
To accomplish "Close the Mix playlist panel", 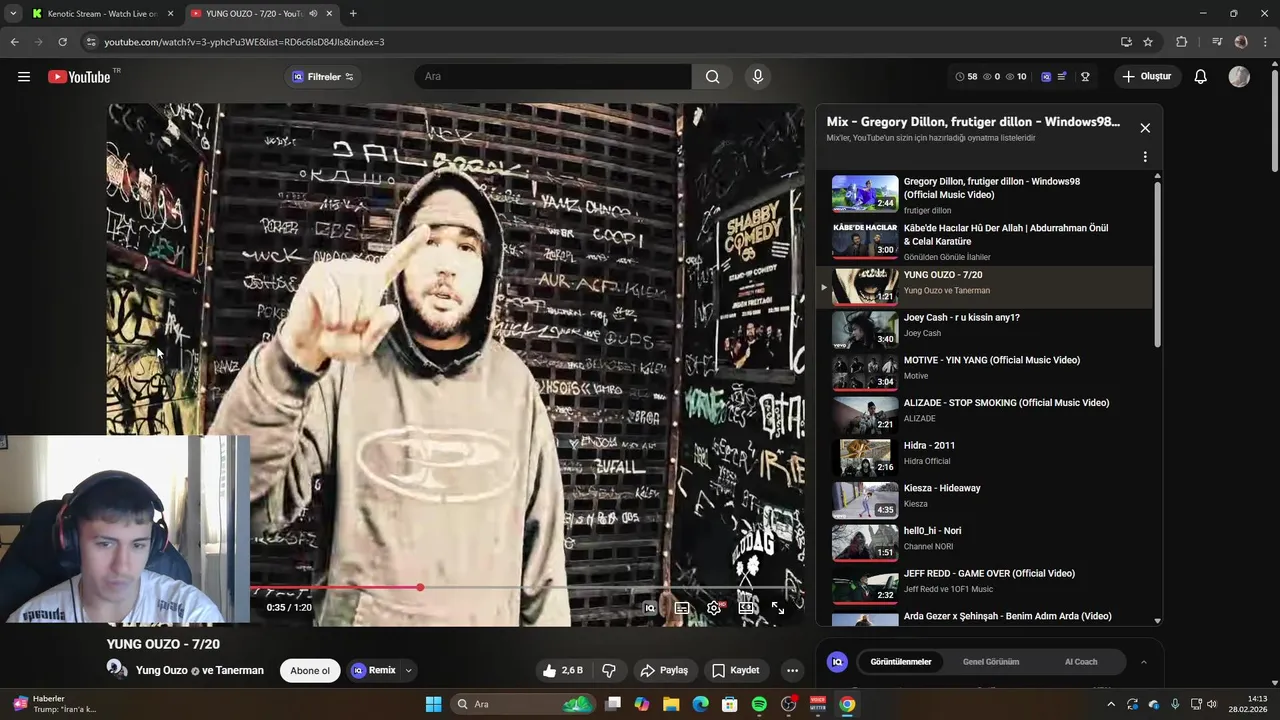I will point(1145,128).
